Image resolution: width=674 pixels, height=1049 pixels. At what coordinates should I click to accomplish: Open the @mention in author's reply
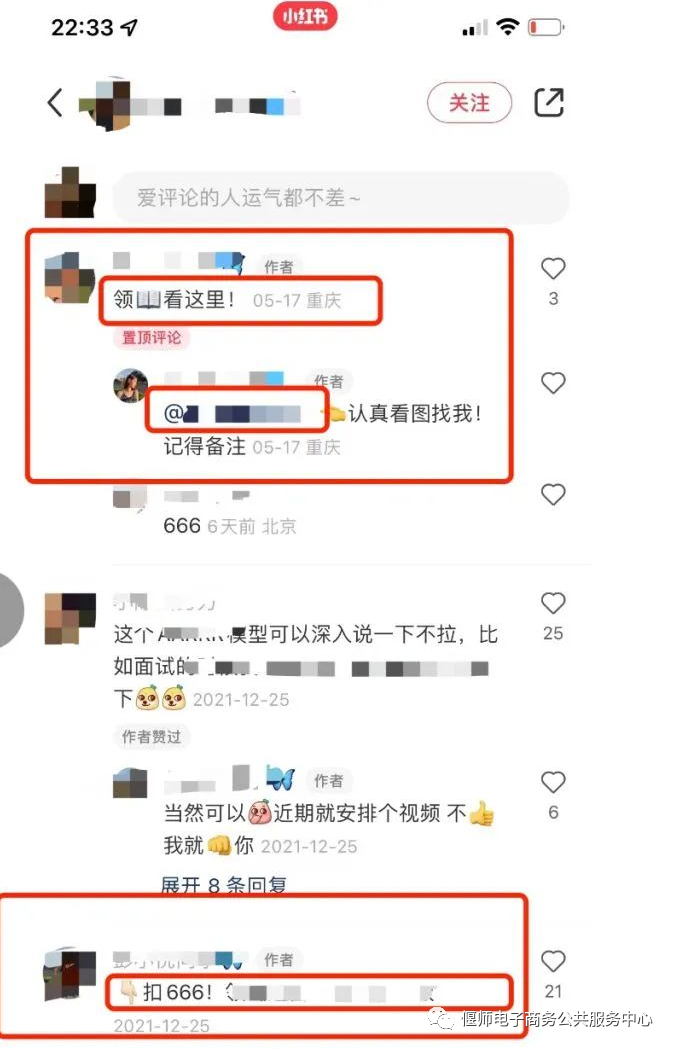(232, 413)
